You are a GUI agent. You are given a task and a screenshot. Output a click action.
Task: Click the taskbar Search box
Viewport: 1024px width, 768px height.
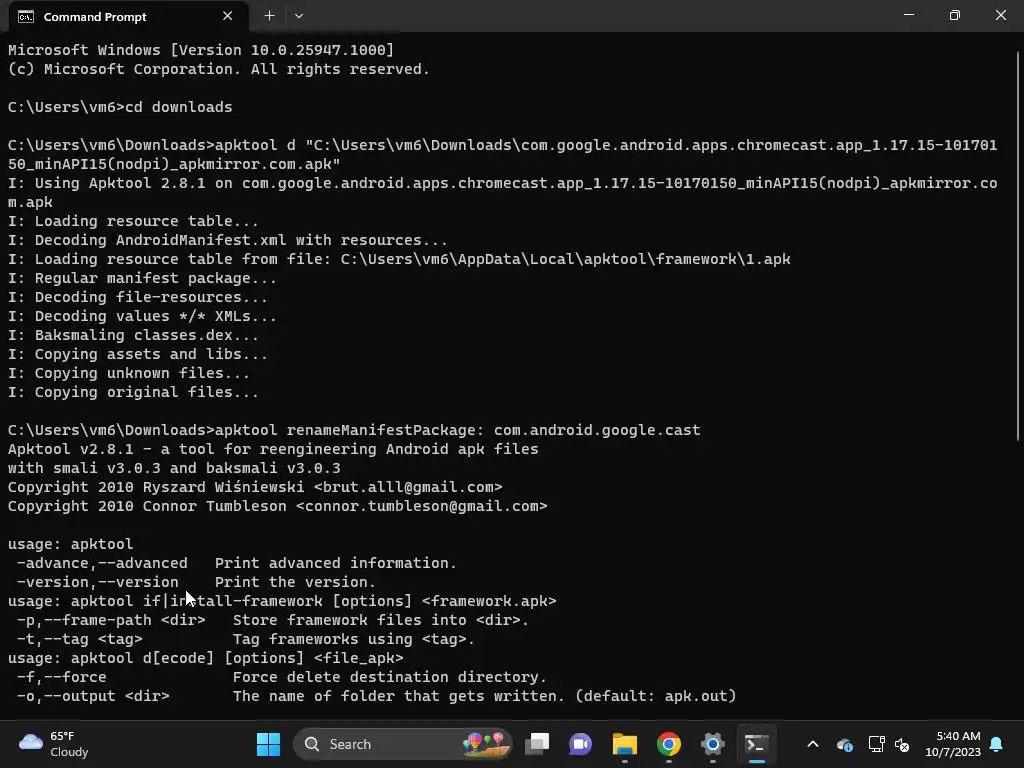pyautogui.click(x=403, y=744)
